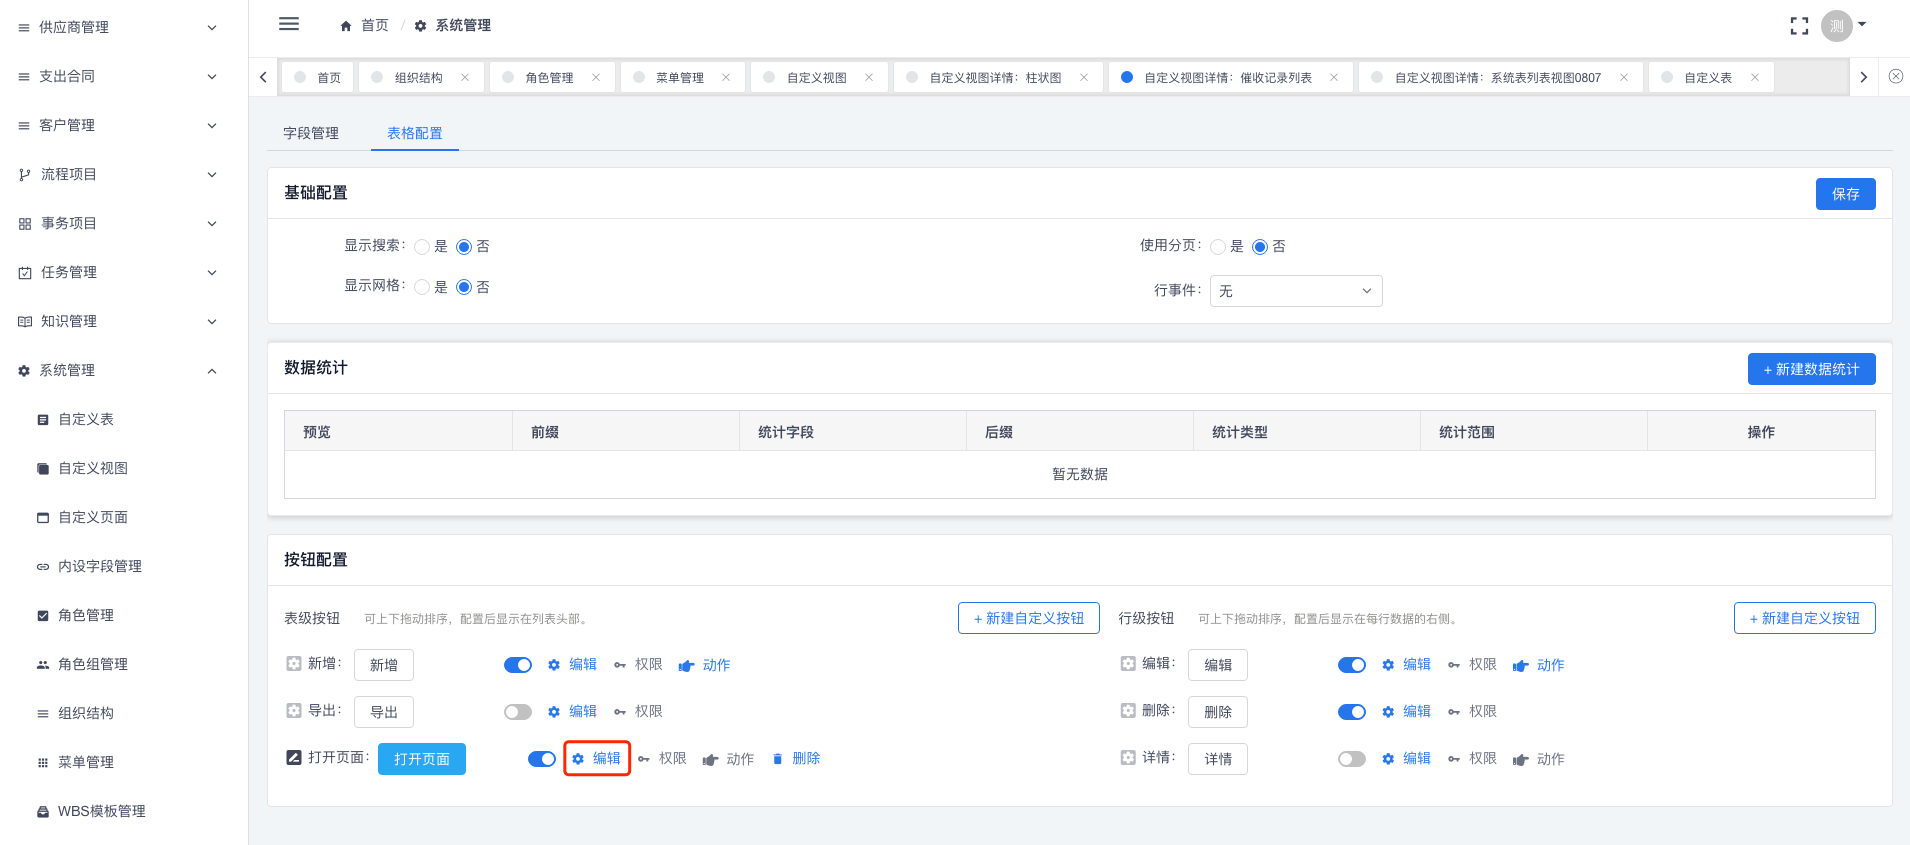Viewport: 1910px width, 845px height.
Task: Click 编辑 gear link in 行级 删除 row
Action: (x=1406, y=711)
